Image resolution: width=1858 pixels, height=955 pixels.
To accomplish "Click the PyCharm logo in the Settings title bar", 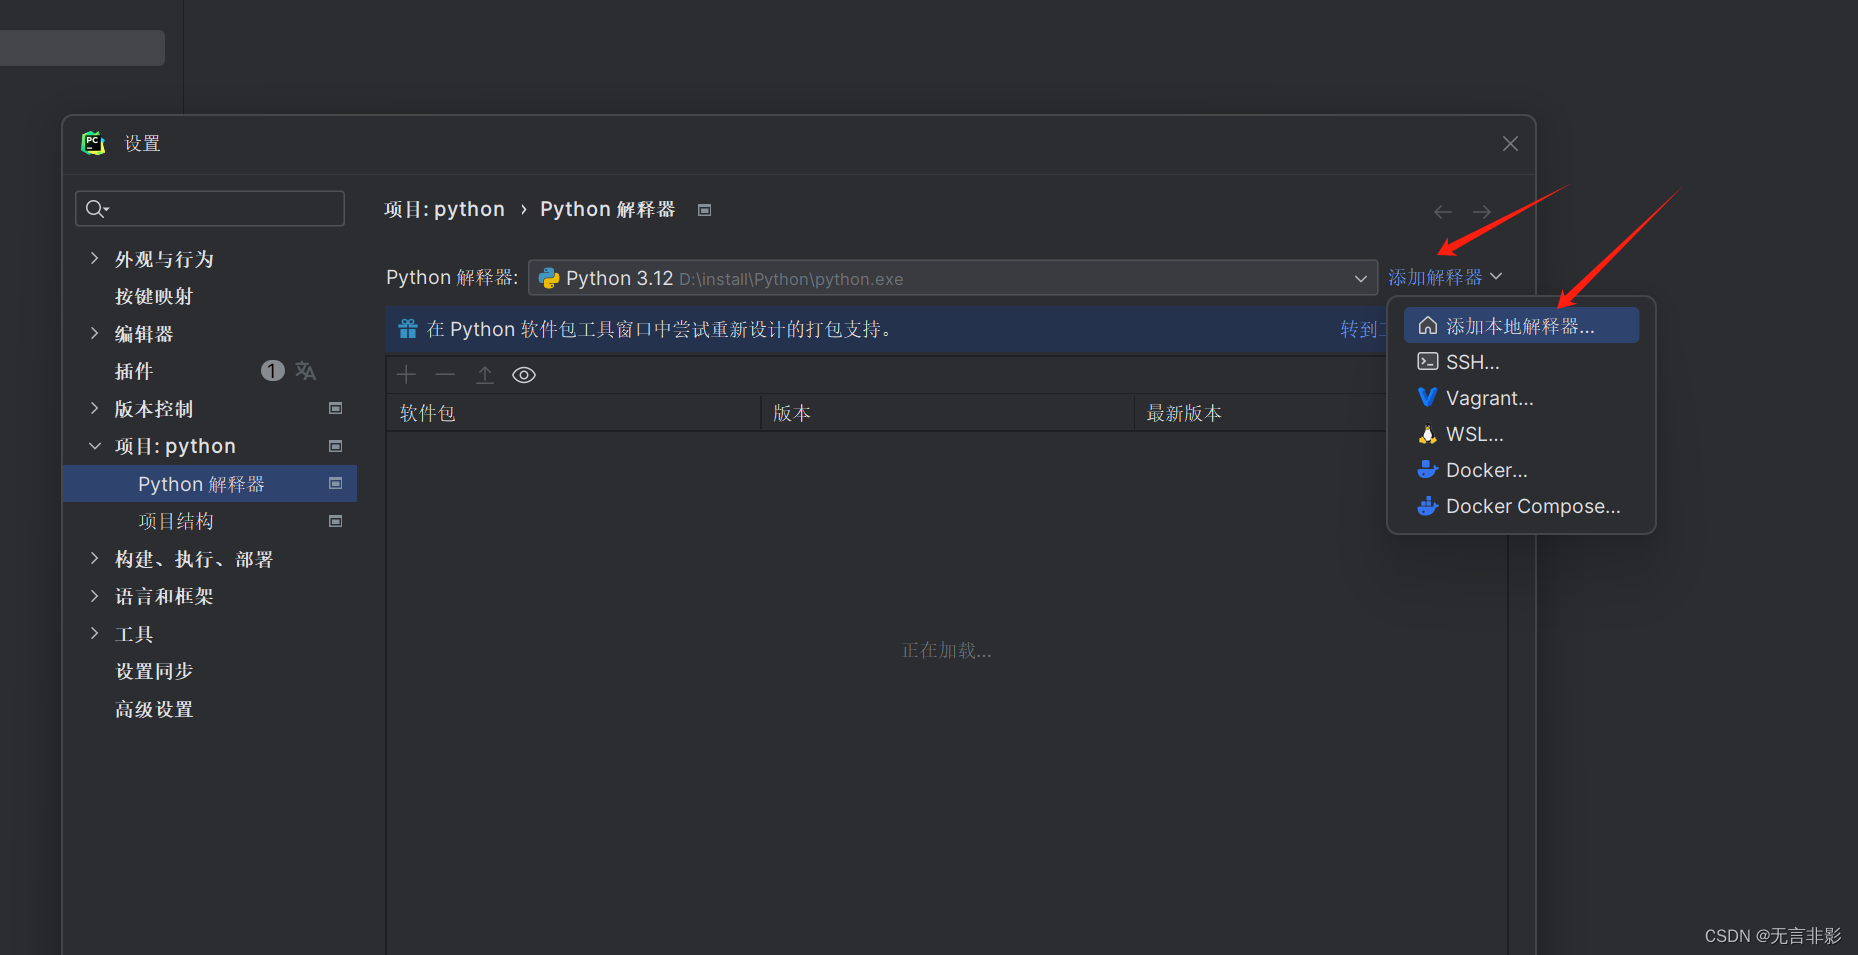I will pos(93,143).
